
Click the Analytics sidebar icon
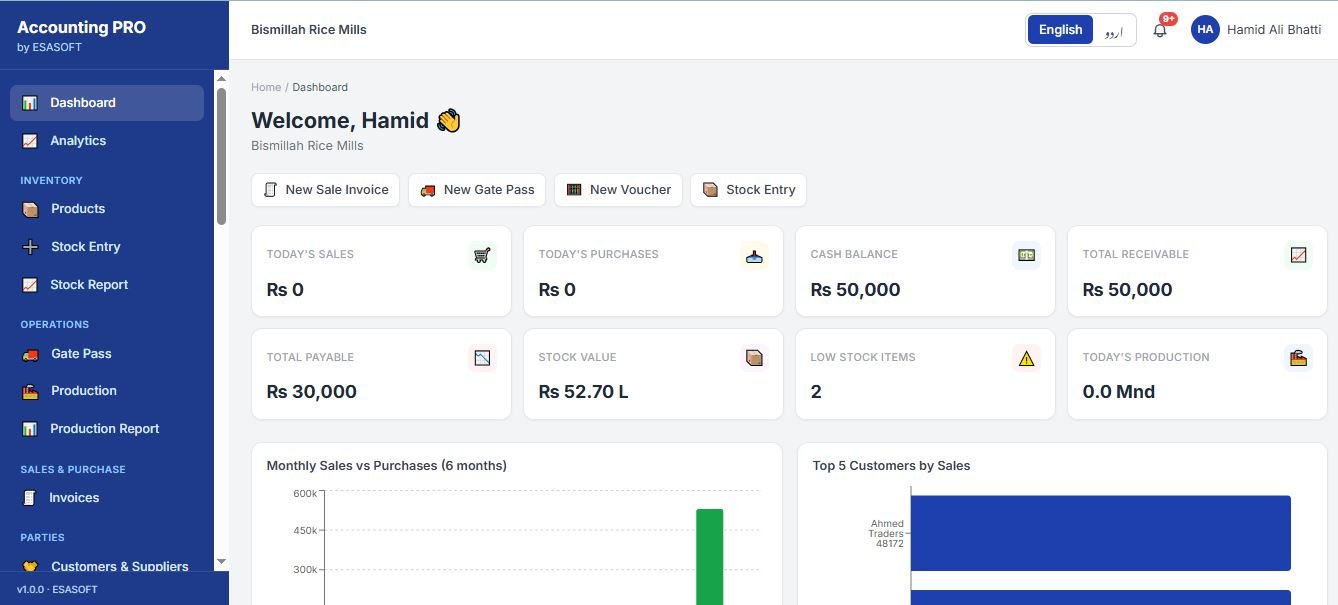(30, 141)
